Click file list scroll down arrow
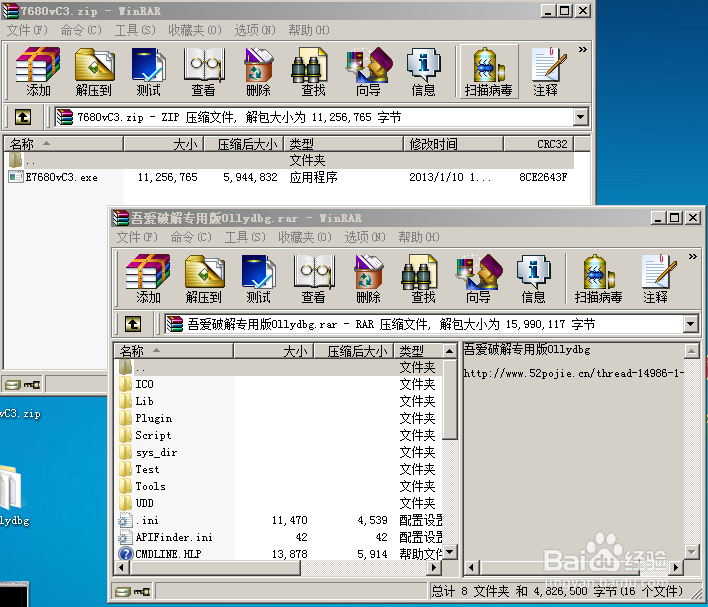Viewport: 708px width, 607px height. click(x=450, y=552)
